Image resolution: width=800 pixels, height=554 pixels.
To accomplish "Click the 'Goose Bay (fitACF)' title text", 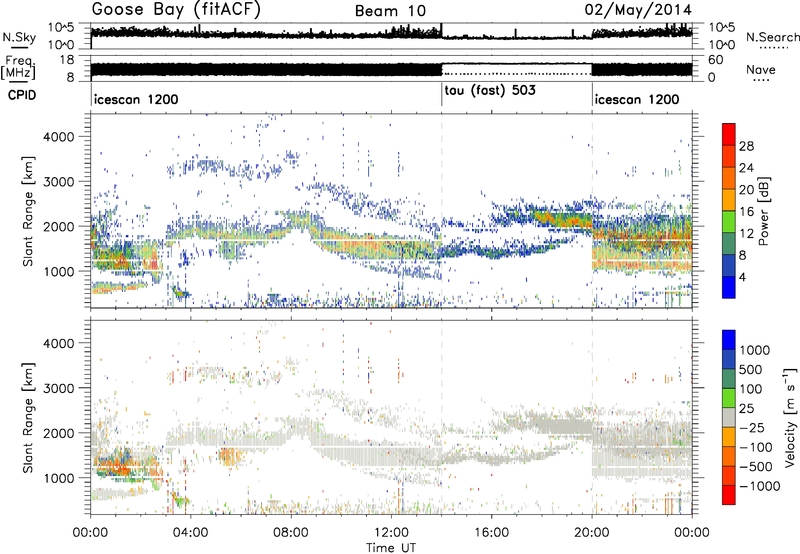I will pyautogui.click(x=176, y=10).
